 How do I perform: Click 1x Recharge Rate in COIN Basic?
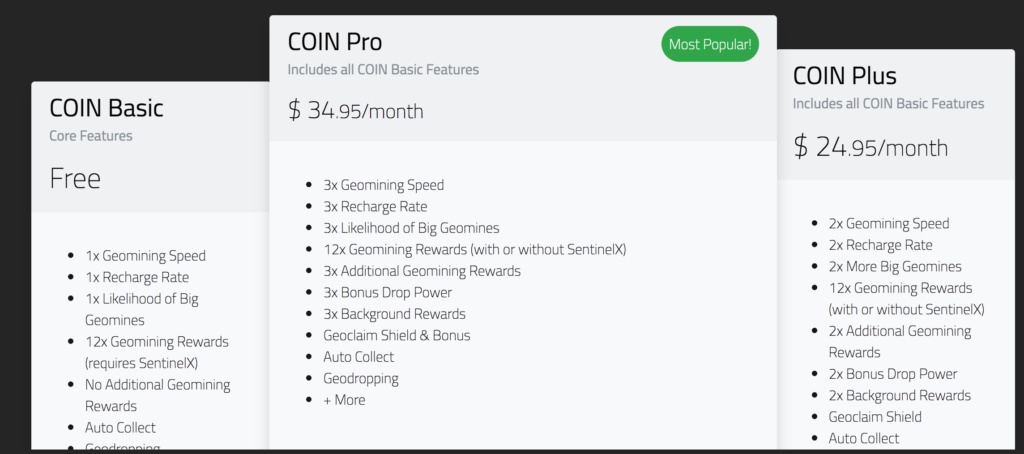tap(137, 277)
